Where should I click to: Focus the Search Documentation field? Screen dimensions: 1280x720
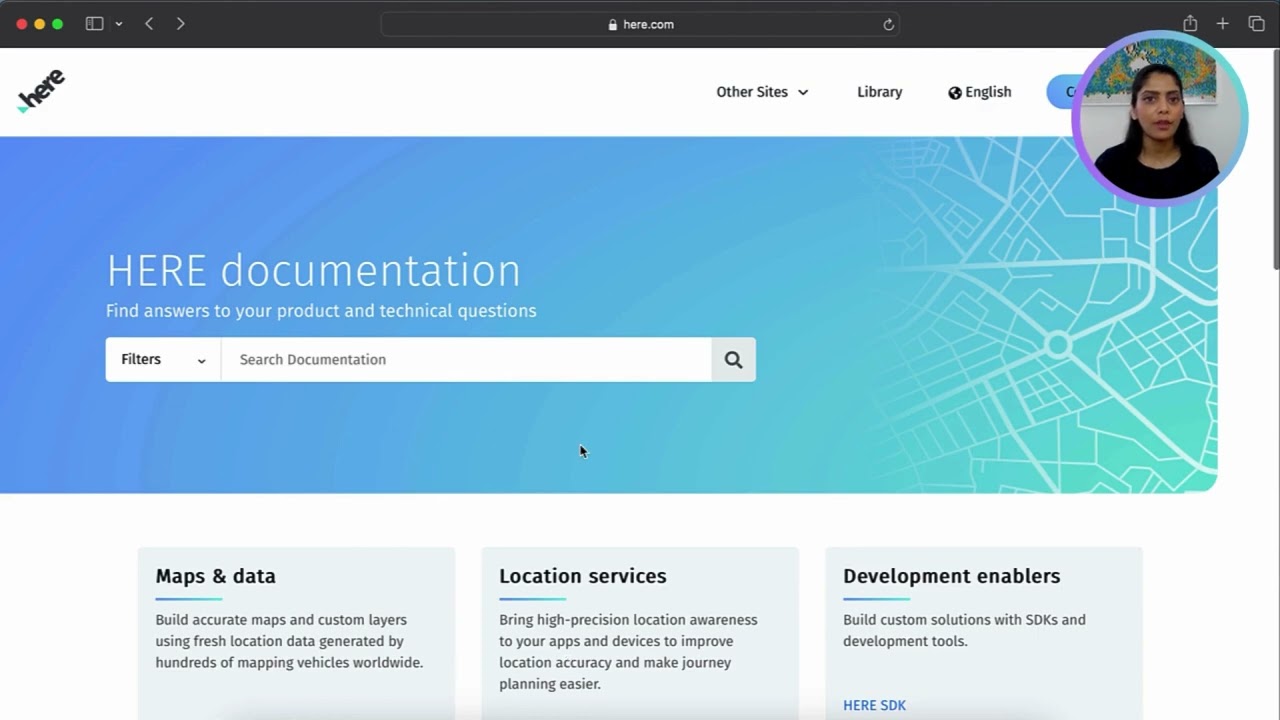(466, 359)
